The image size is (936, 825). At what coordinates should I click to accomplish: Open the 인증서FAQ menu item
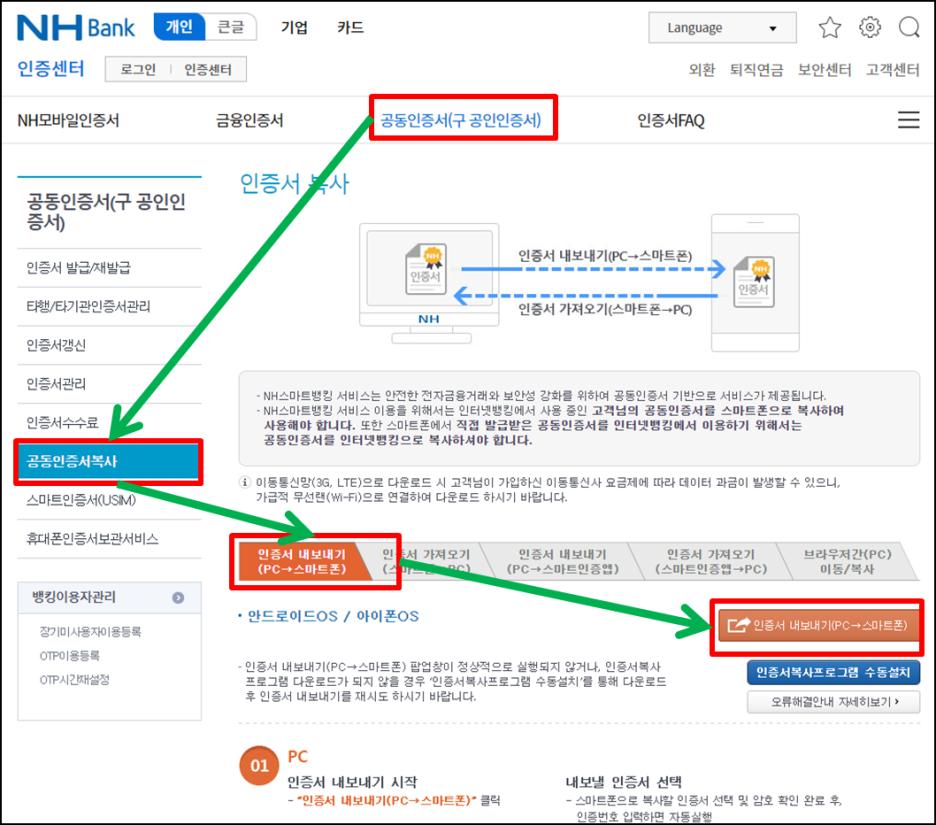671,121
